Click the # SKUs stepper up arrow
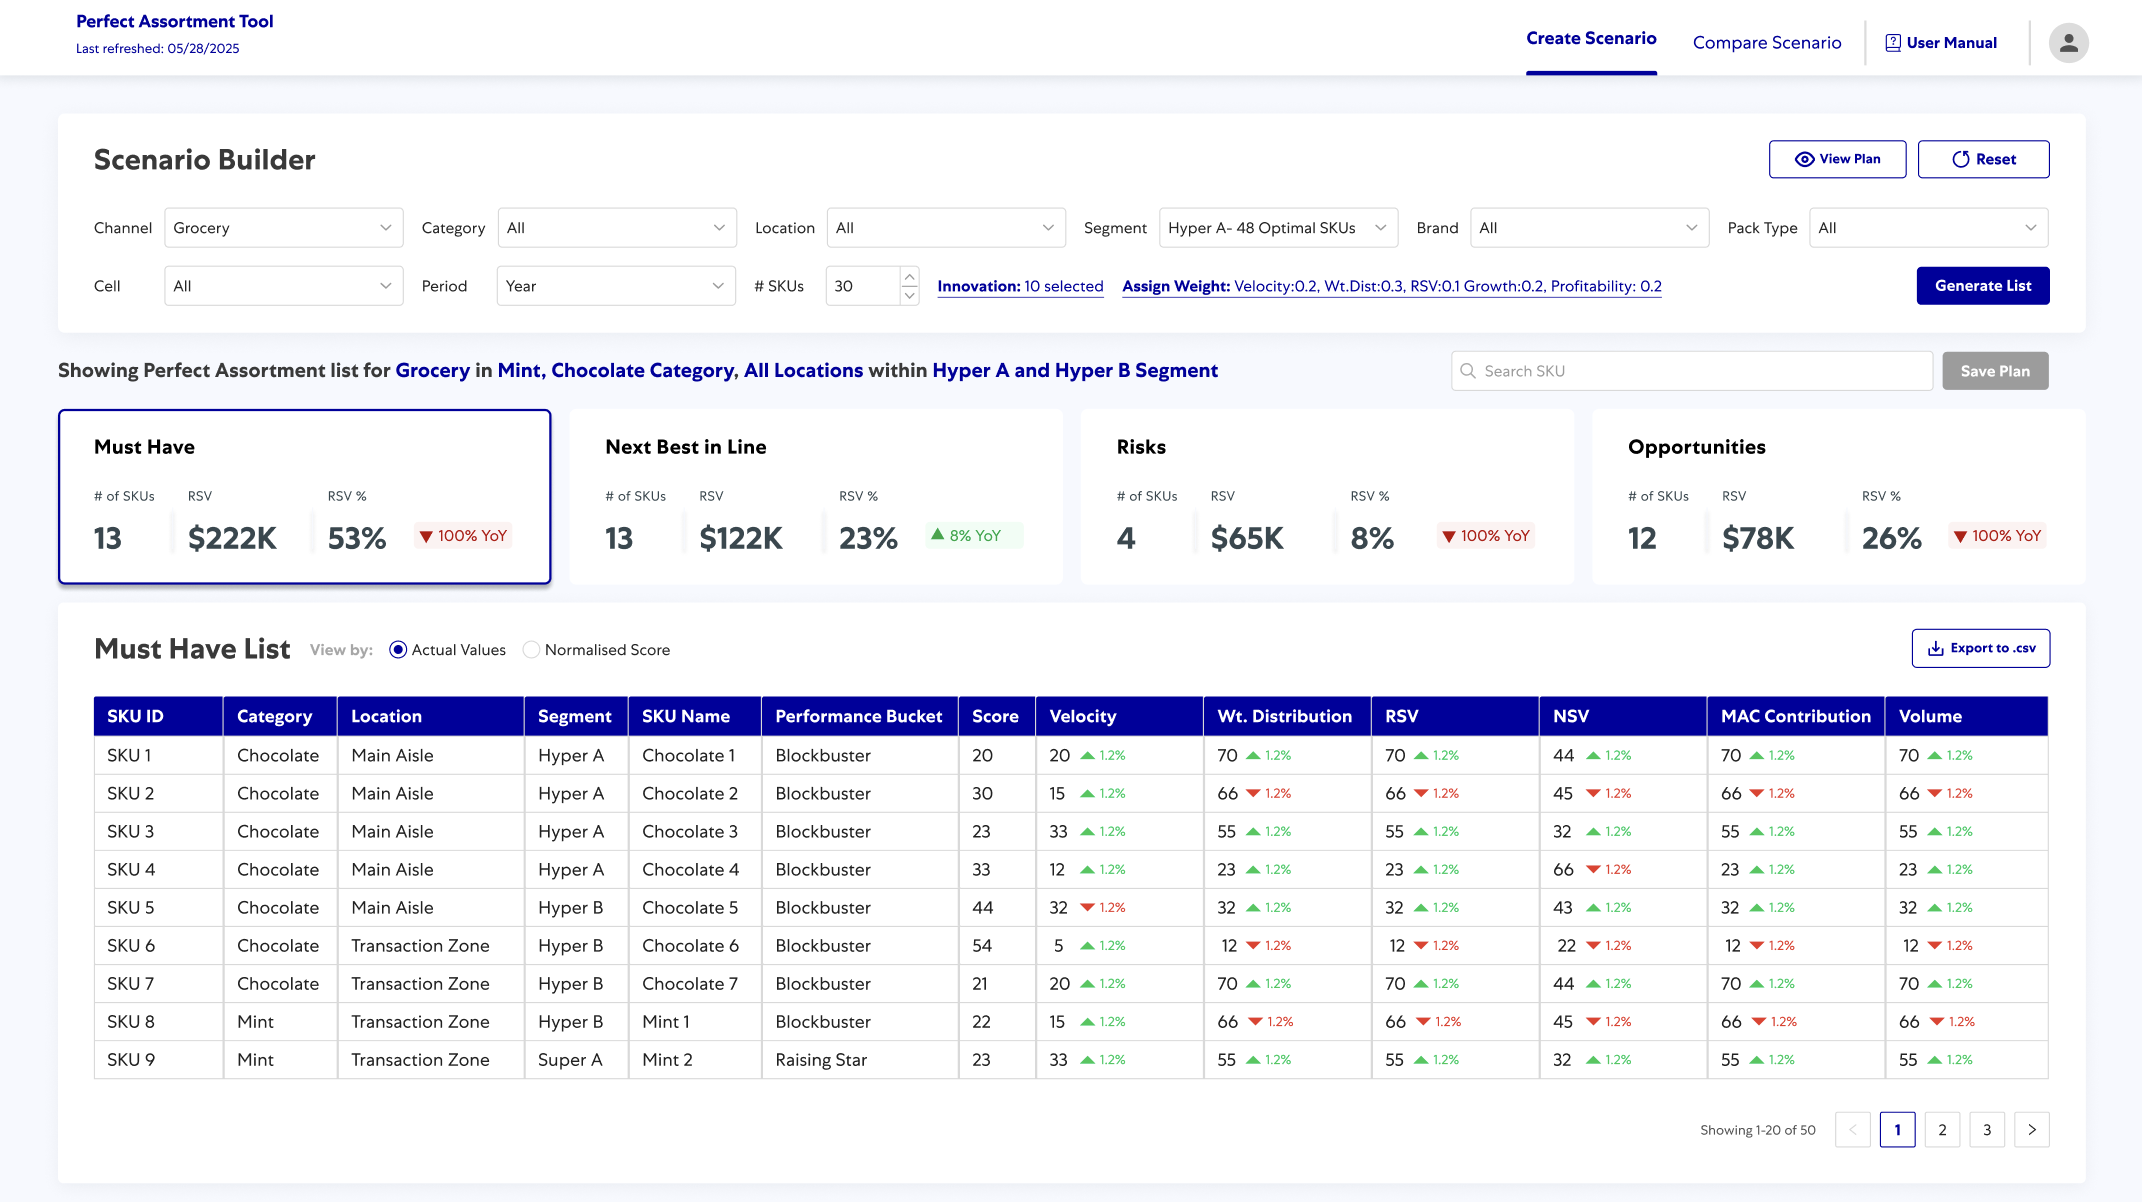Screen dimensions: 2142x1202 pos(909,276)
